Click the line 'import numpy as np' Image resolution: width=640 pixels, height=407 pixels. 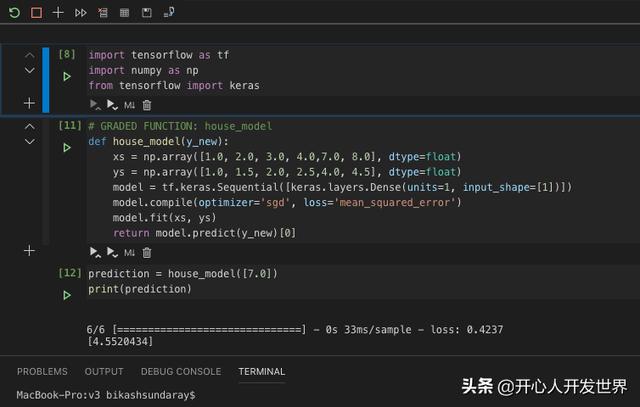(x=144, y=71)
